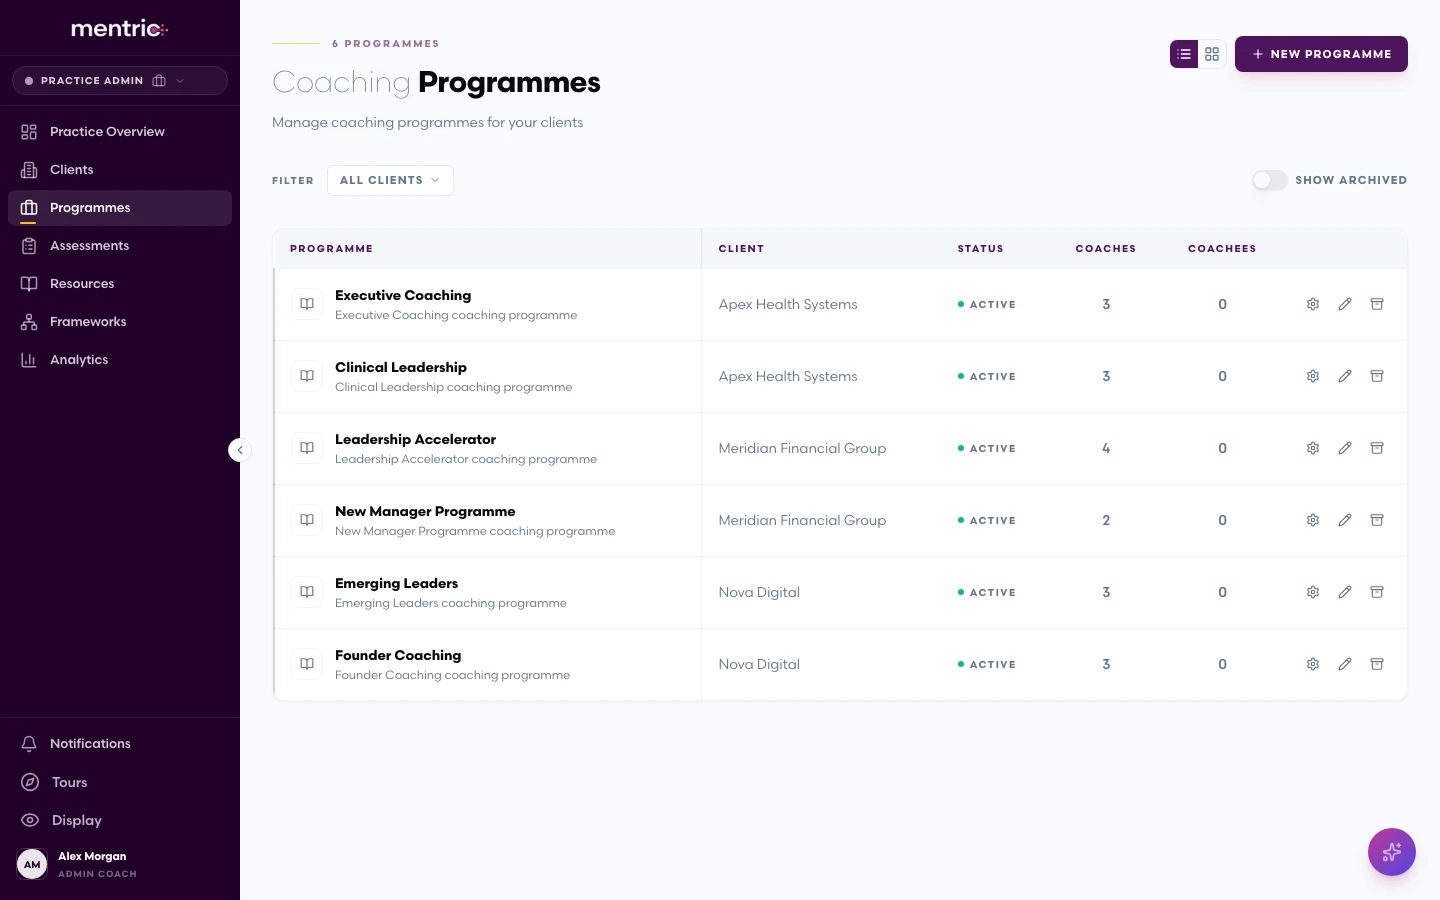
Task: Click the book icon for Emerging Leaders
Action: 307,592
